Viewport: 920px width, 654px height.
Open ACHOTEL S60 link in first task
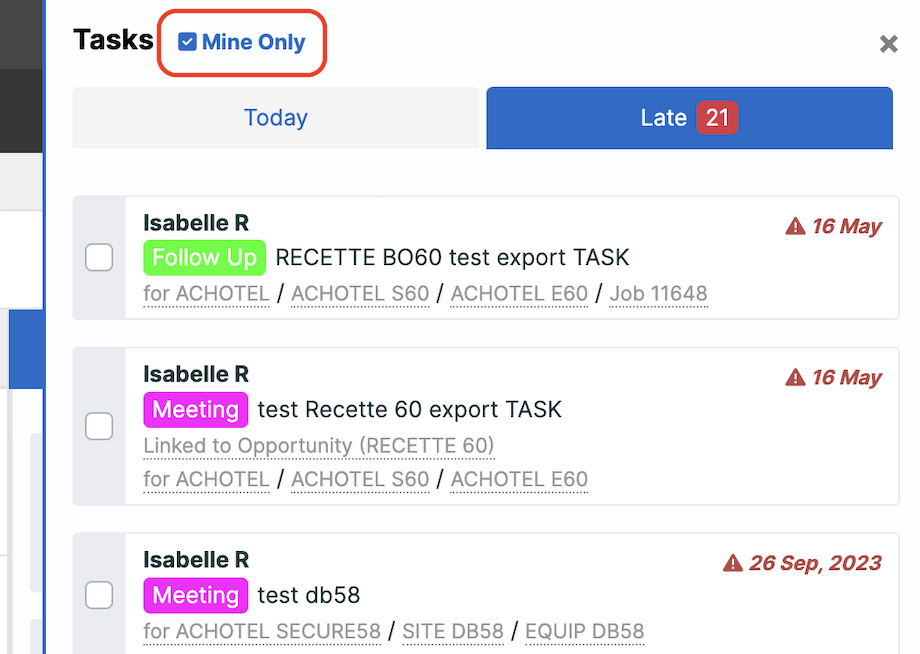(x=360, y=293)
